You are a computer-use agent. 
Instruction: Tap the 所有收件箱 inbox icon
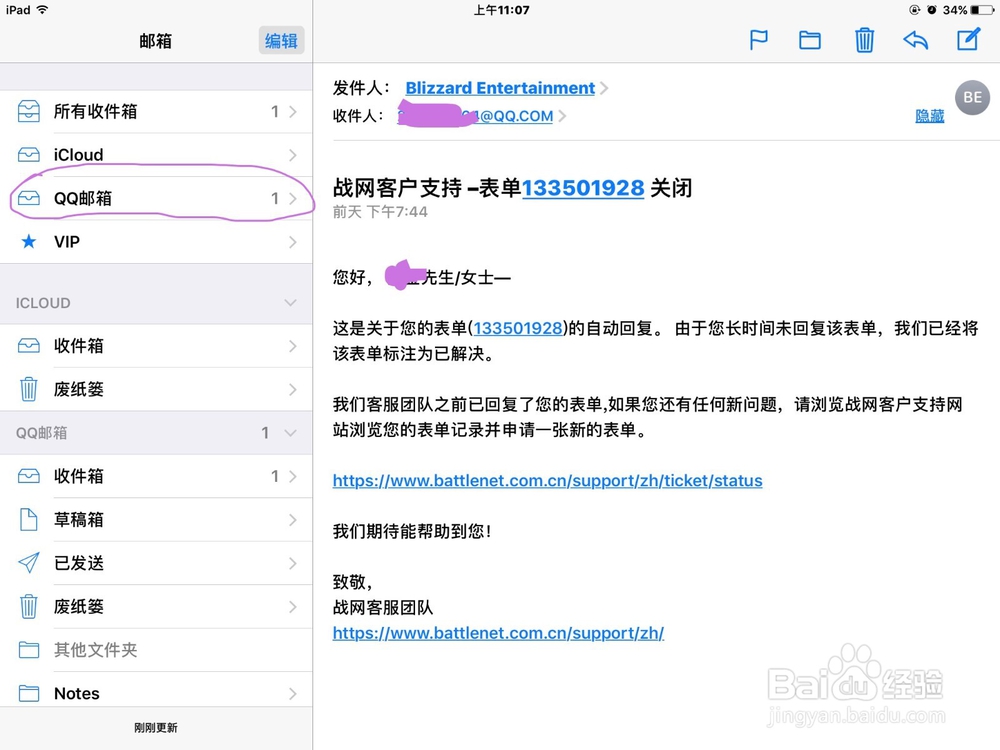(29, 112)
